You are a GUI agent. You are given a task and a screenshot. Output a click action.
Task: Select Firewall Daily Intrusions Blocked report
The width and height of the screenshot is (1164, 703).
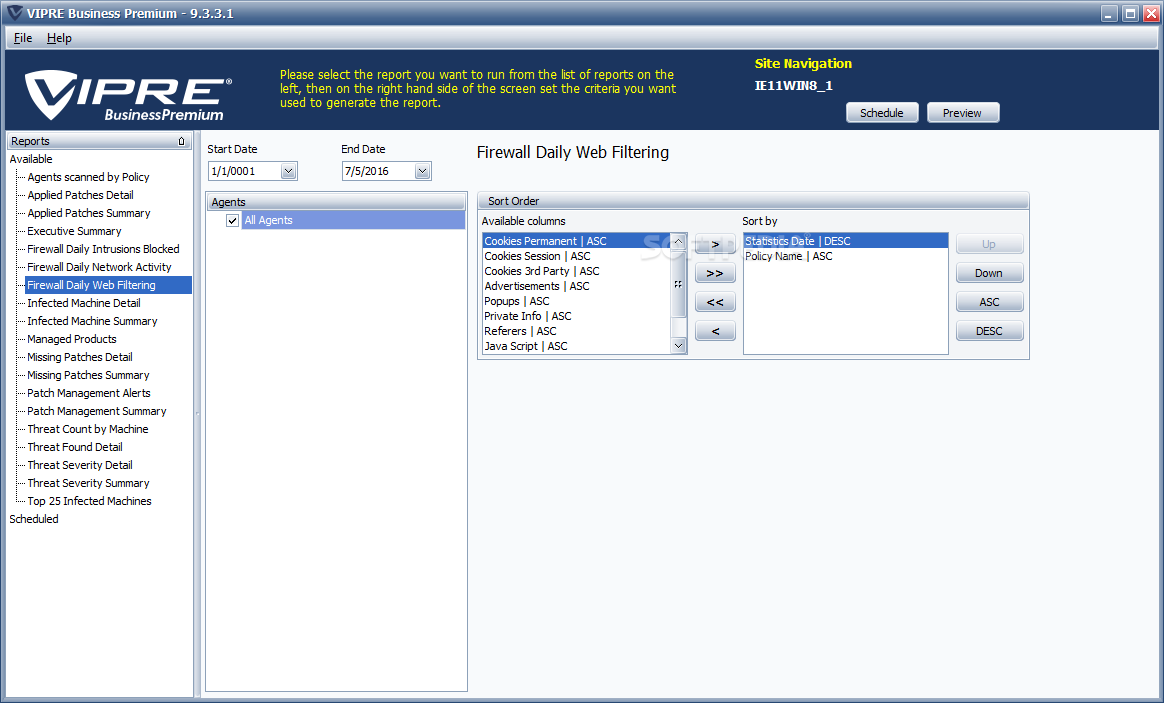click(103, 249)
